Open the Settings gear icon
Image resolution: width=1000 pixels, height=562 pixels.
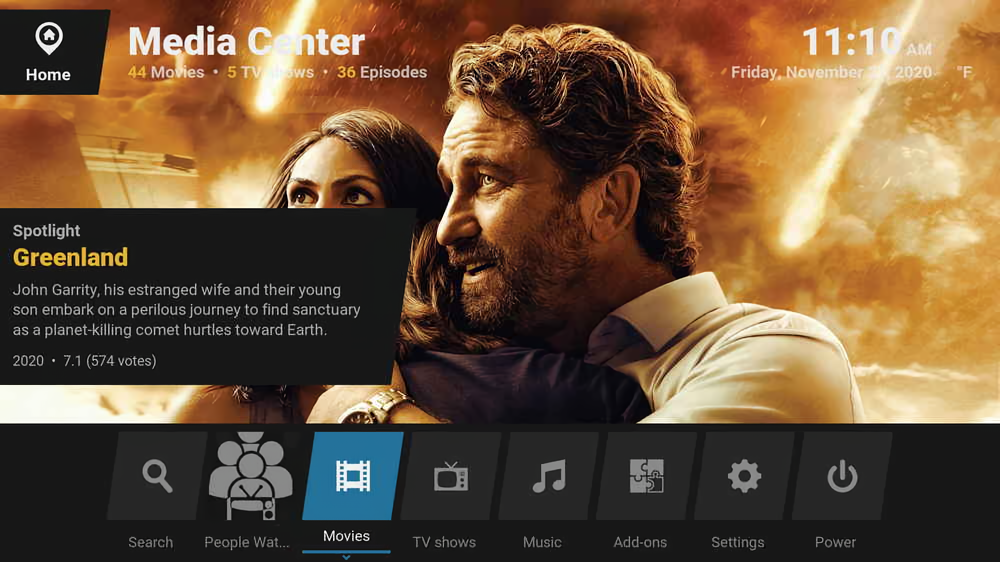pyautogui.click(x=744, y=476)
